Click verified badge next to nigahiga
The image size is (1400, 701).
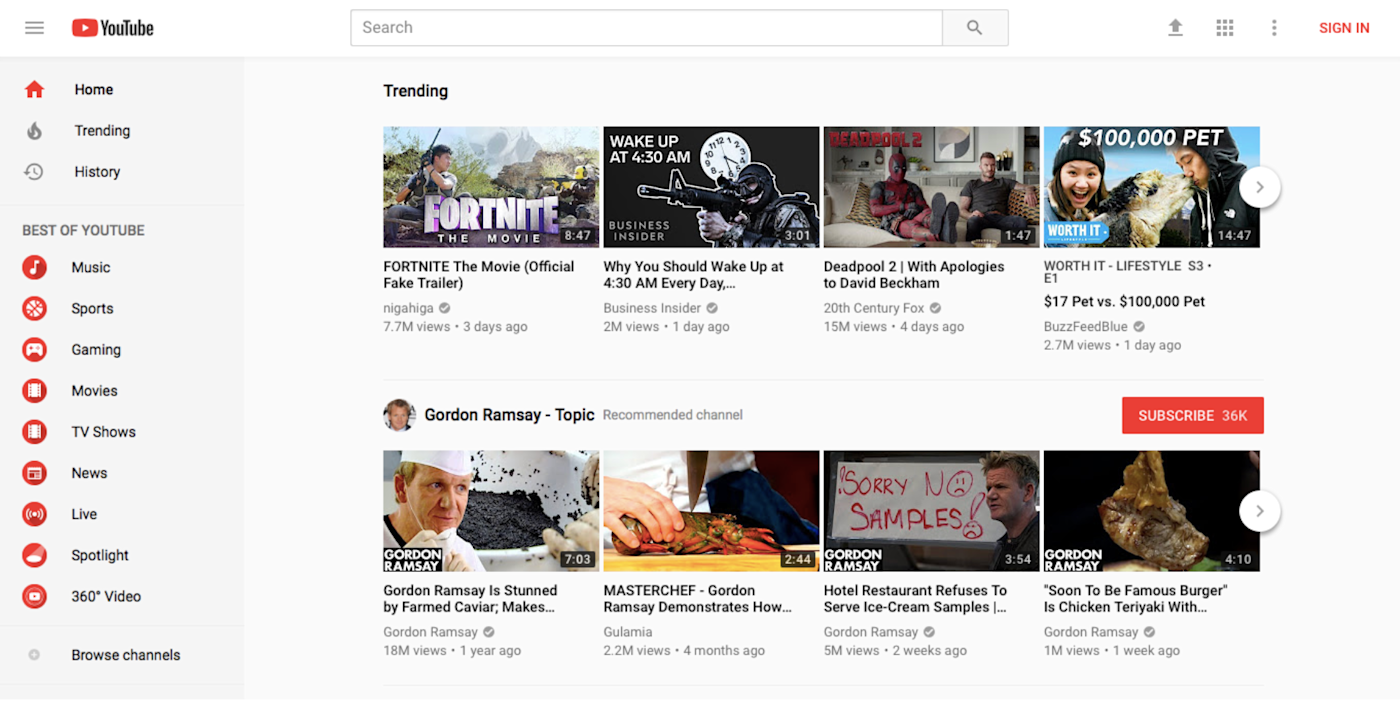pos(444,308)
